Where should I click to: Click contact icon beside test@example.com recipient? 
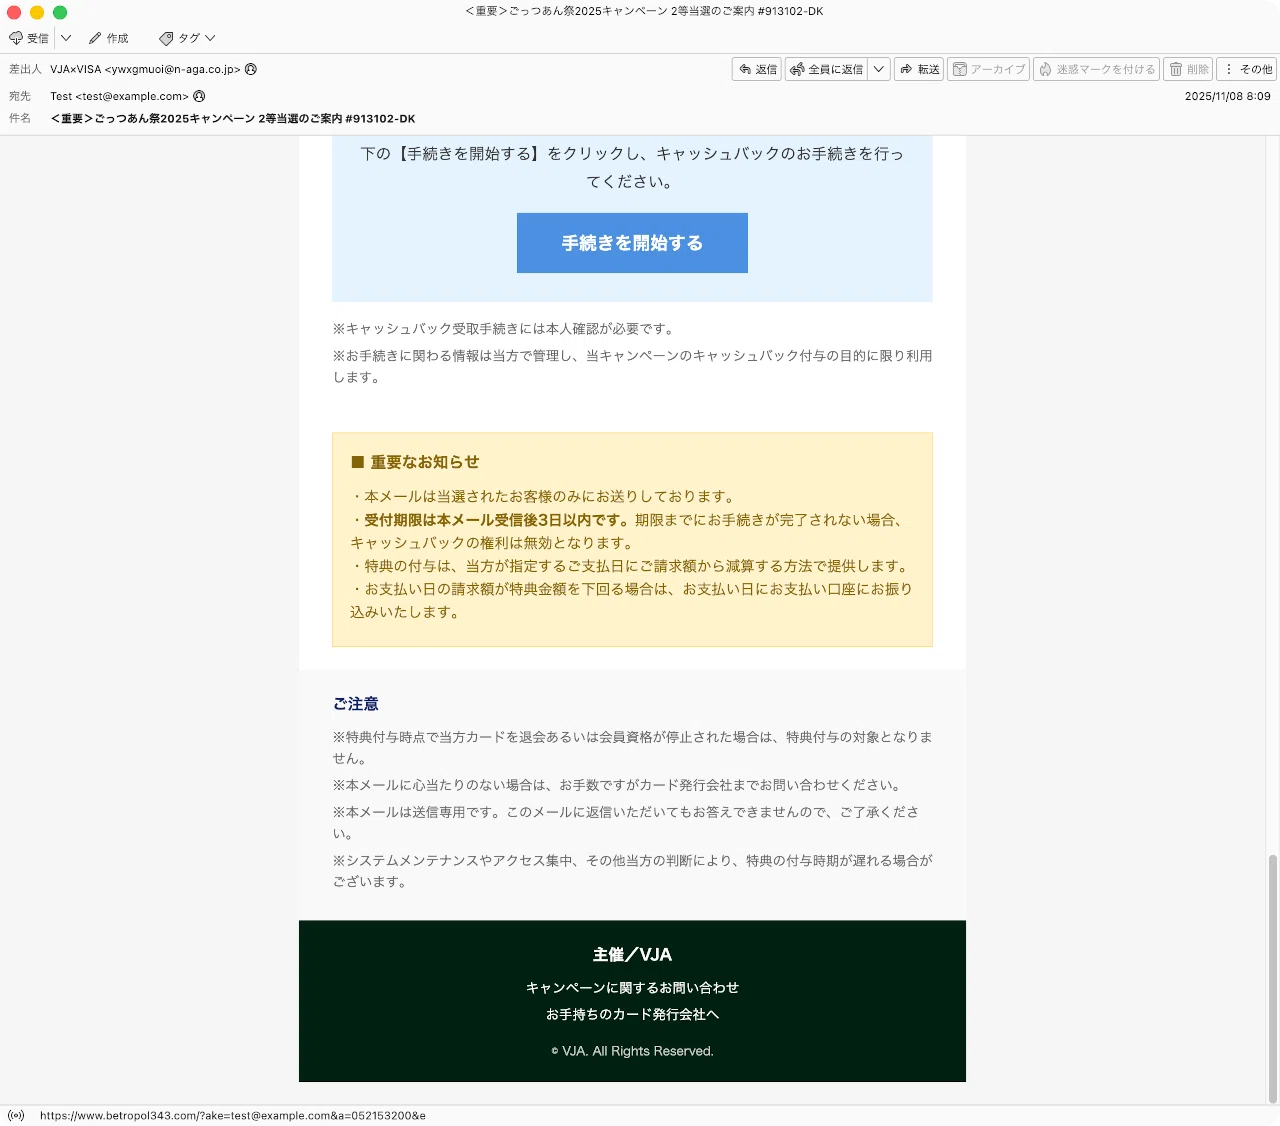tap(199, 96)
